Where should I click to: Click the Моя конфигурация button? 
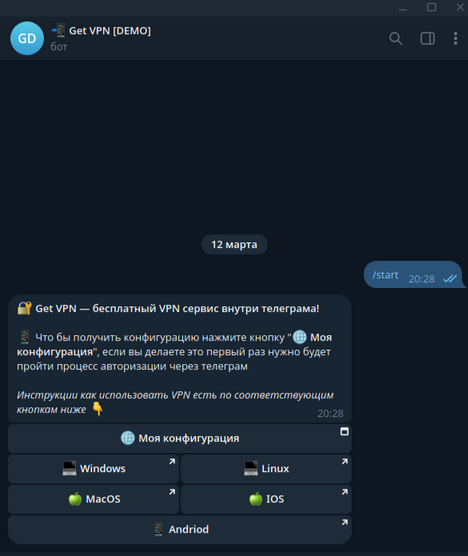pos(180,438)
